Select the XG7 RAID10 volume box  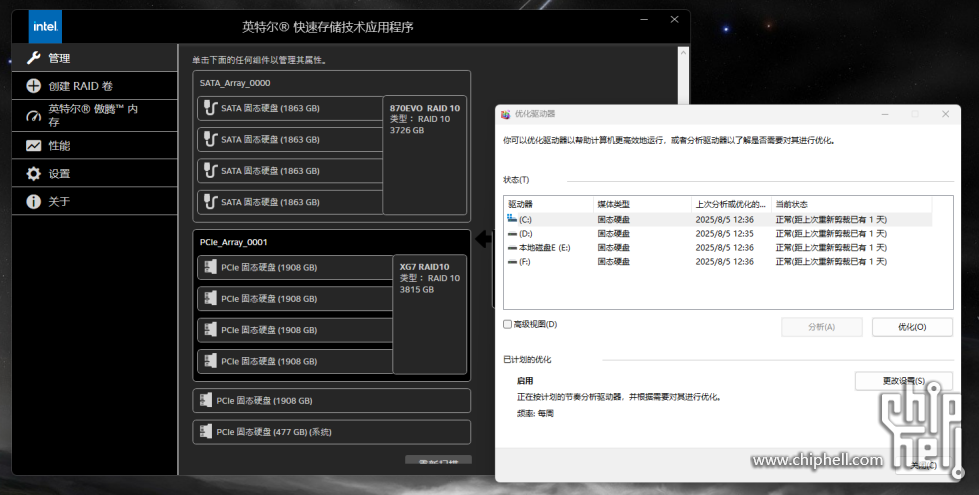click(x=430, y=314)
